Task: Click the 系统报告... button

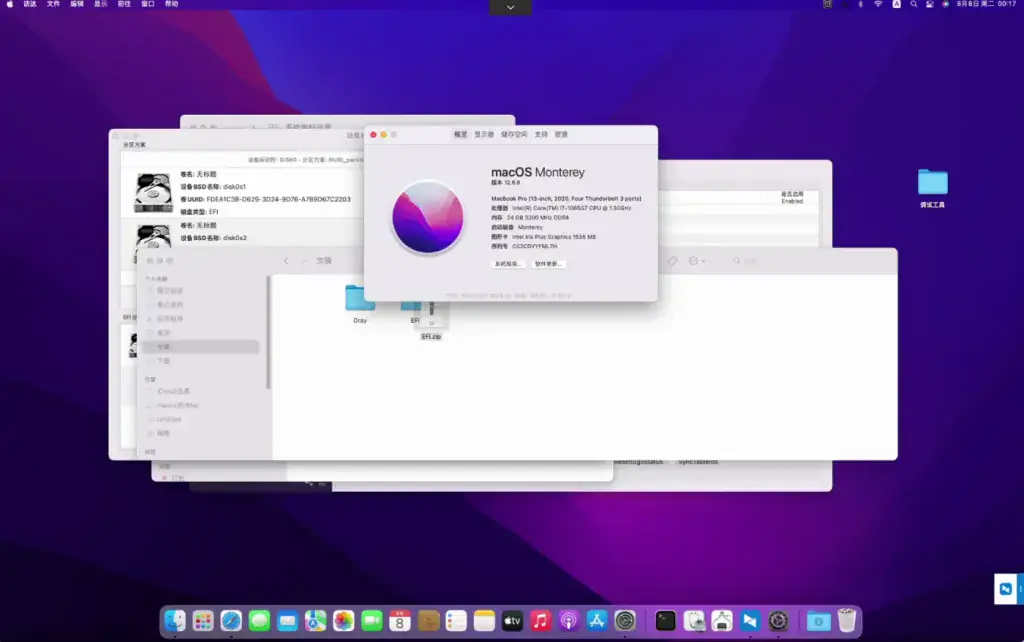Action: 507,264
